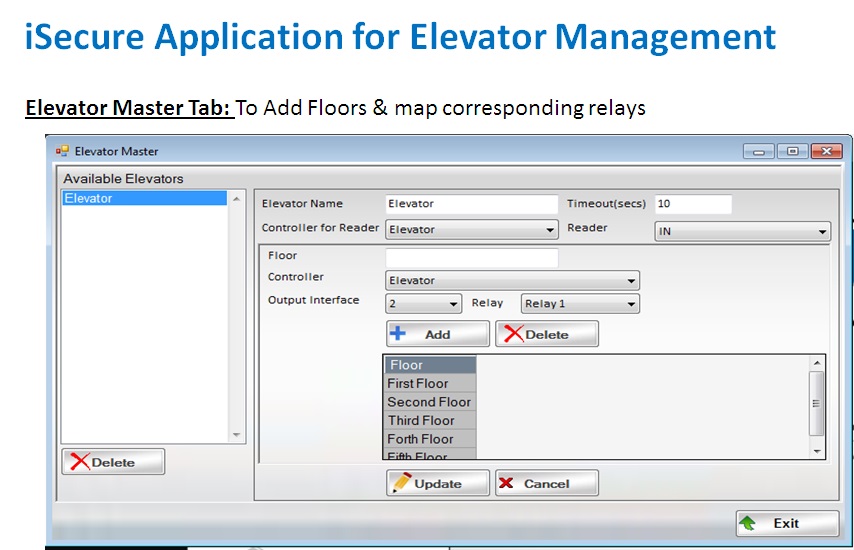Open the Controller for Reader dropdown
The height and width of the screenshot is (550, 854).
pyautogui.click(x=472, y=229)
